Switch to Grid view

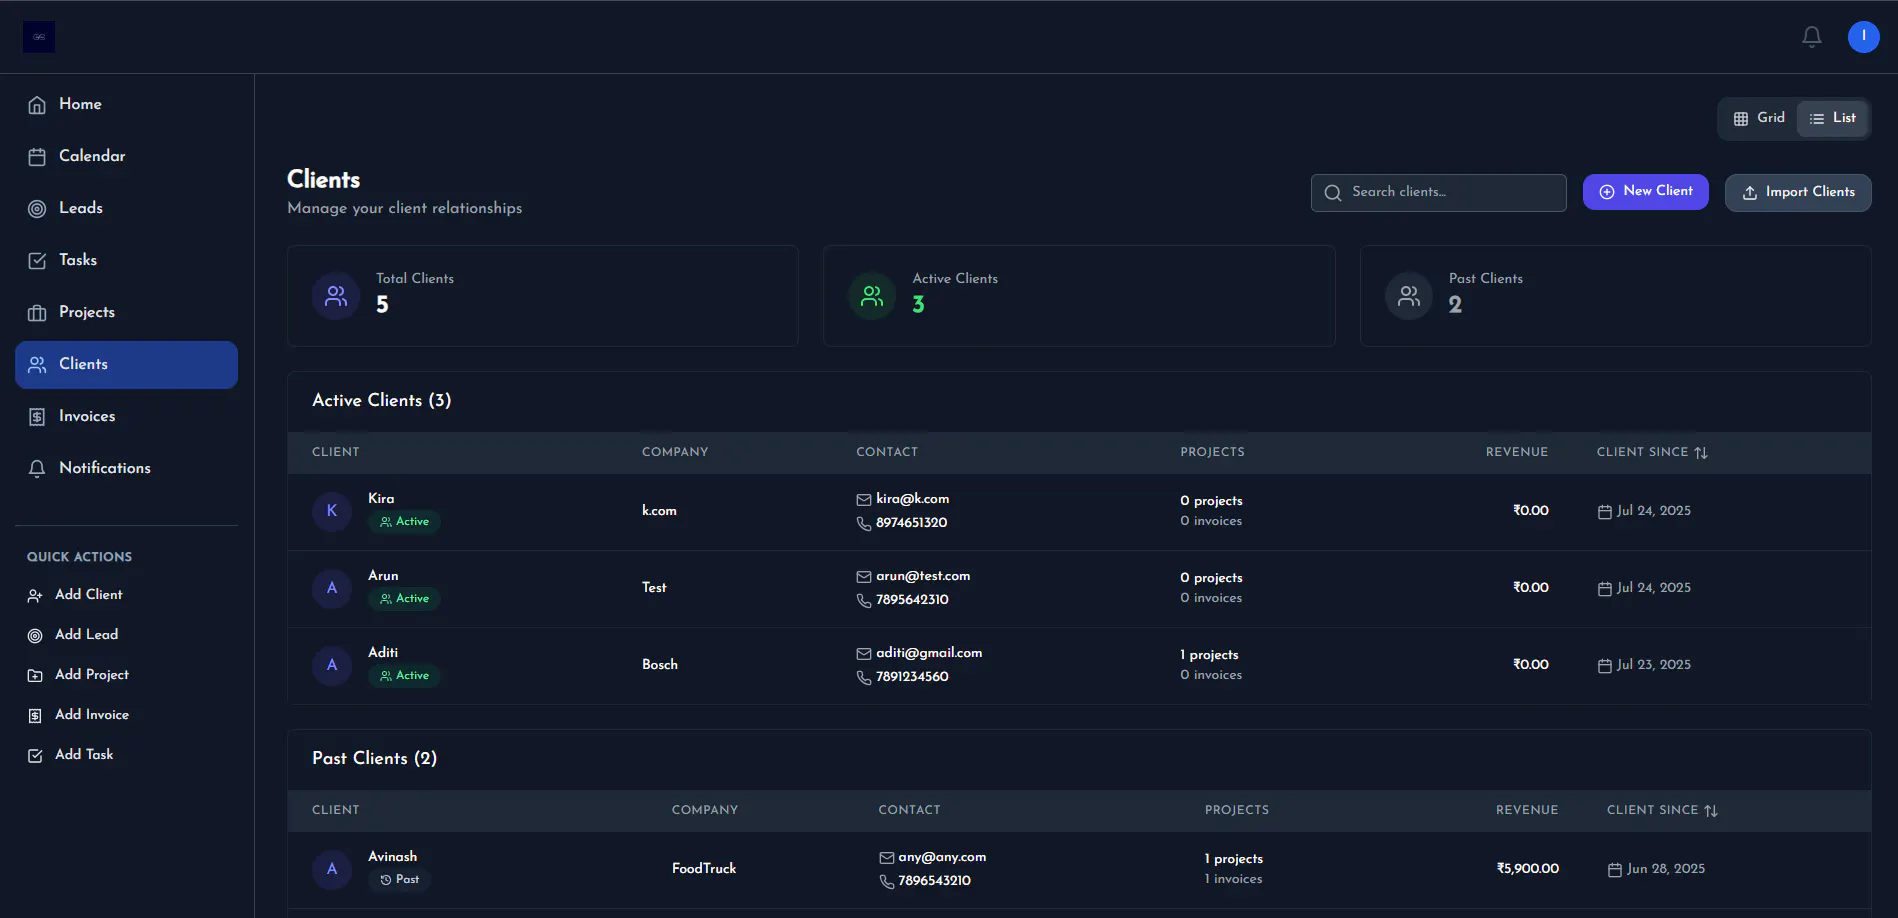1759,118
